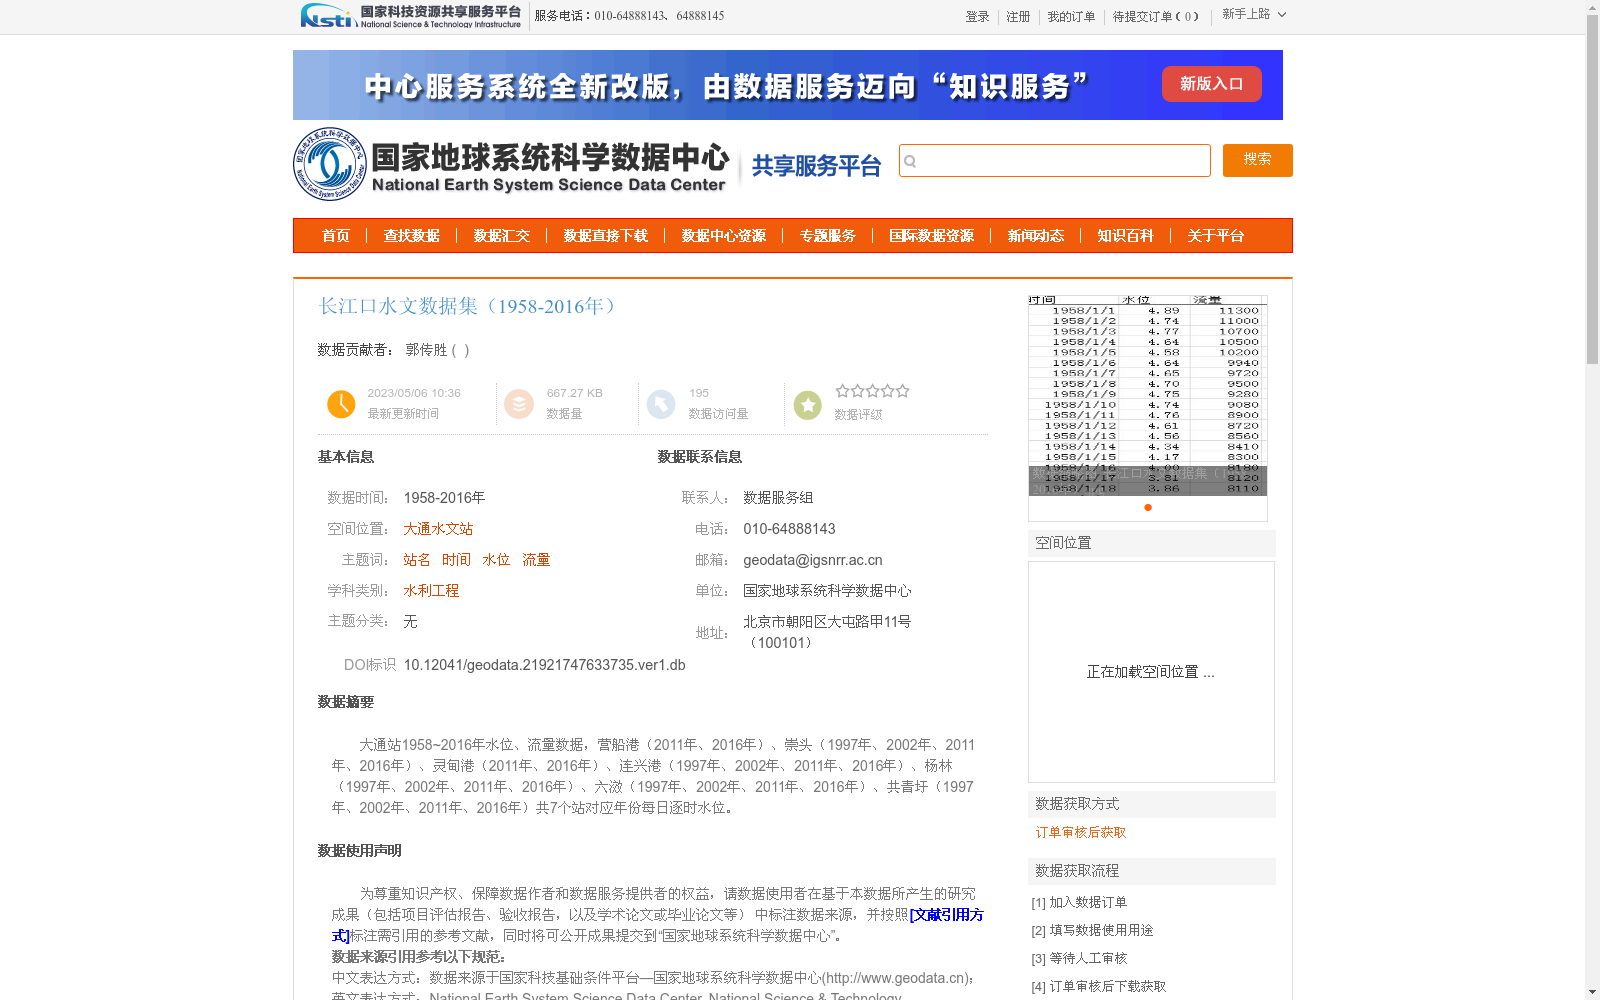Open the 新闻动态 menu
The width and height of the screenshot is (1600, 1000).
tap(1036, 236)
